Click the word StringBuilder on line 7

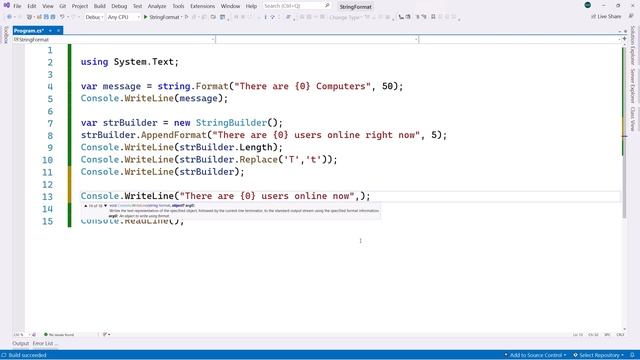(x=231, y=123)
